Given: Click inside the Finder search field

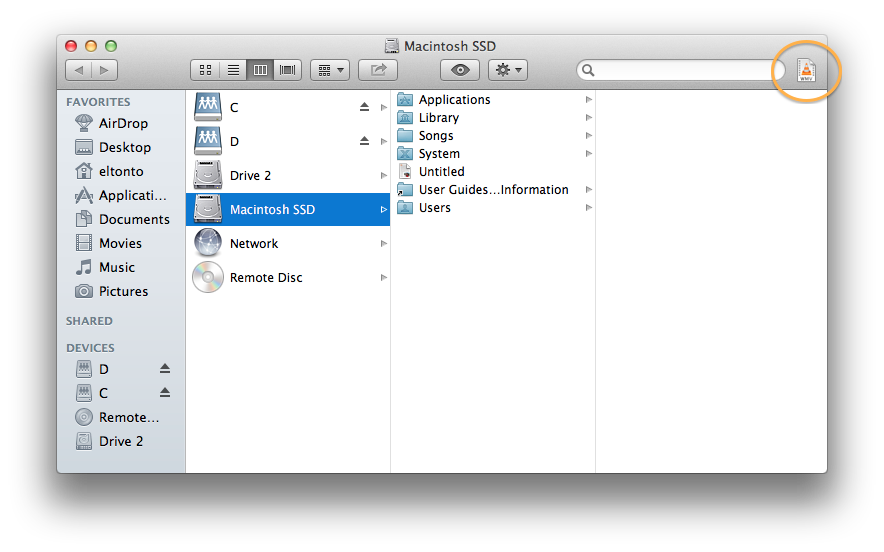Looking at the screenshot, I should pyautogui.click(x=680, y=70).
